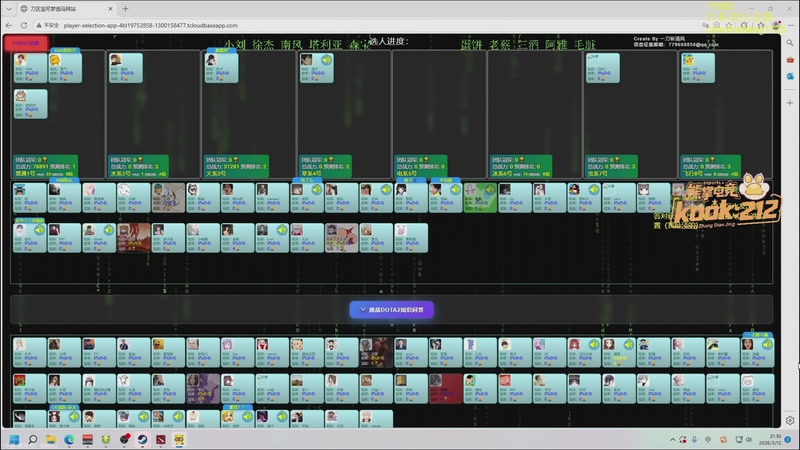Click the plus icon in Edge sidebar

(x=790, y=103)
